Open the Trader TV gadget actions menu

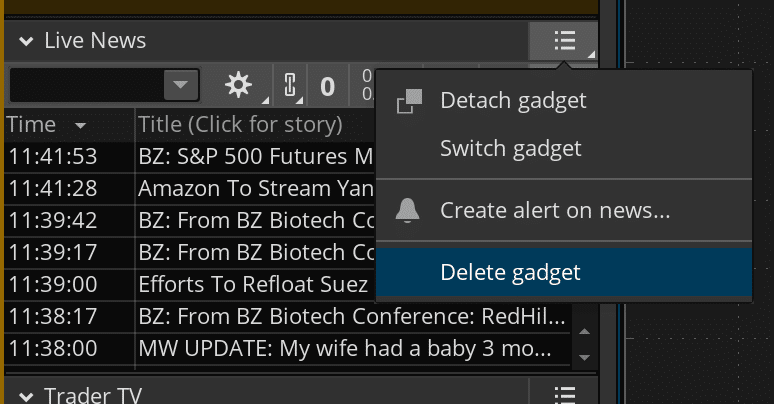(x=564, y=394)
